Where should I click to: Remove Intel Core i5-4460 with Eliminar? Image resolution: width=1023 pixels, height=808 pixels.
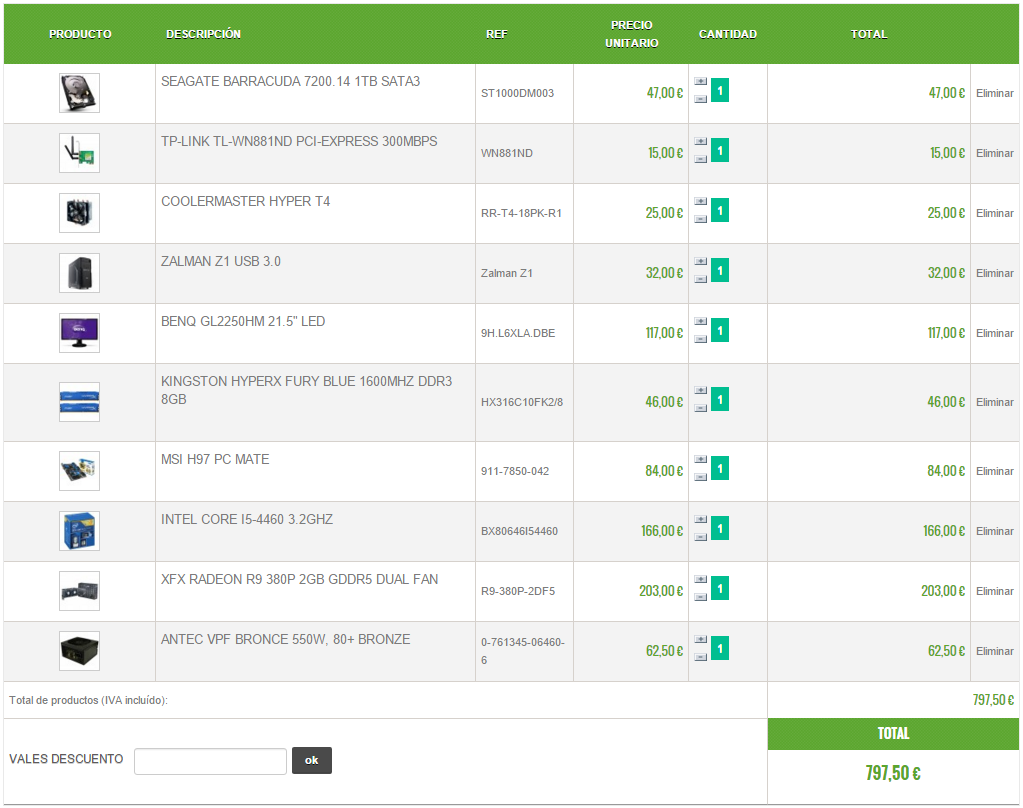click(995, 531)
